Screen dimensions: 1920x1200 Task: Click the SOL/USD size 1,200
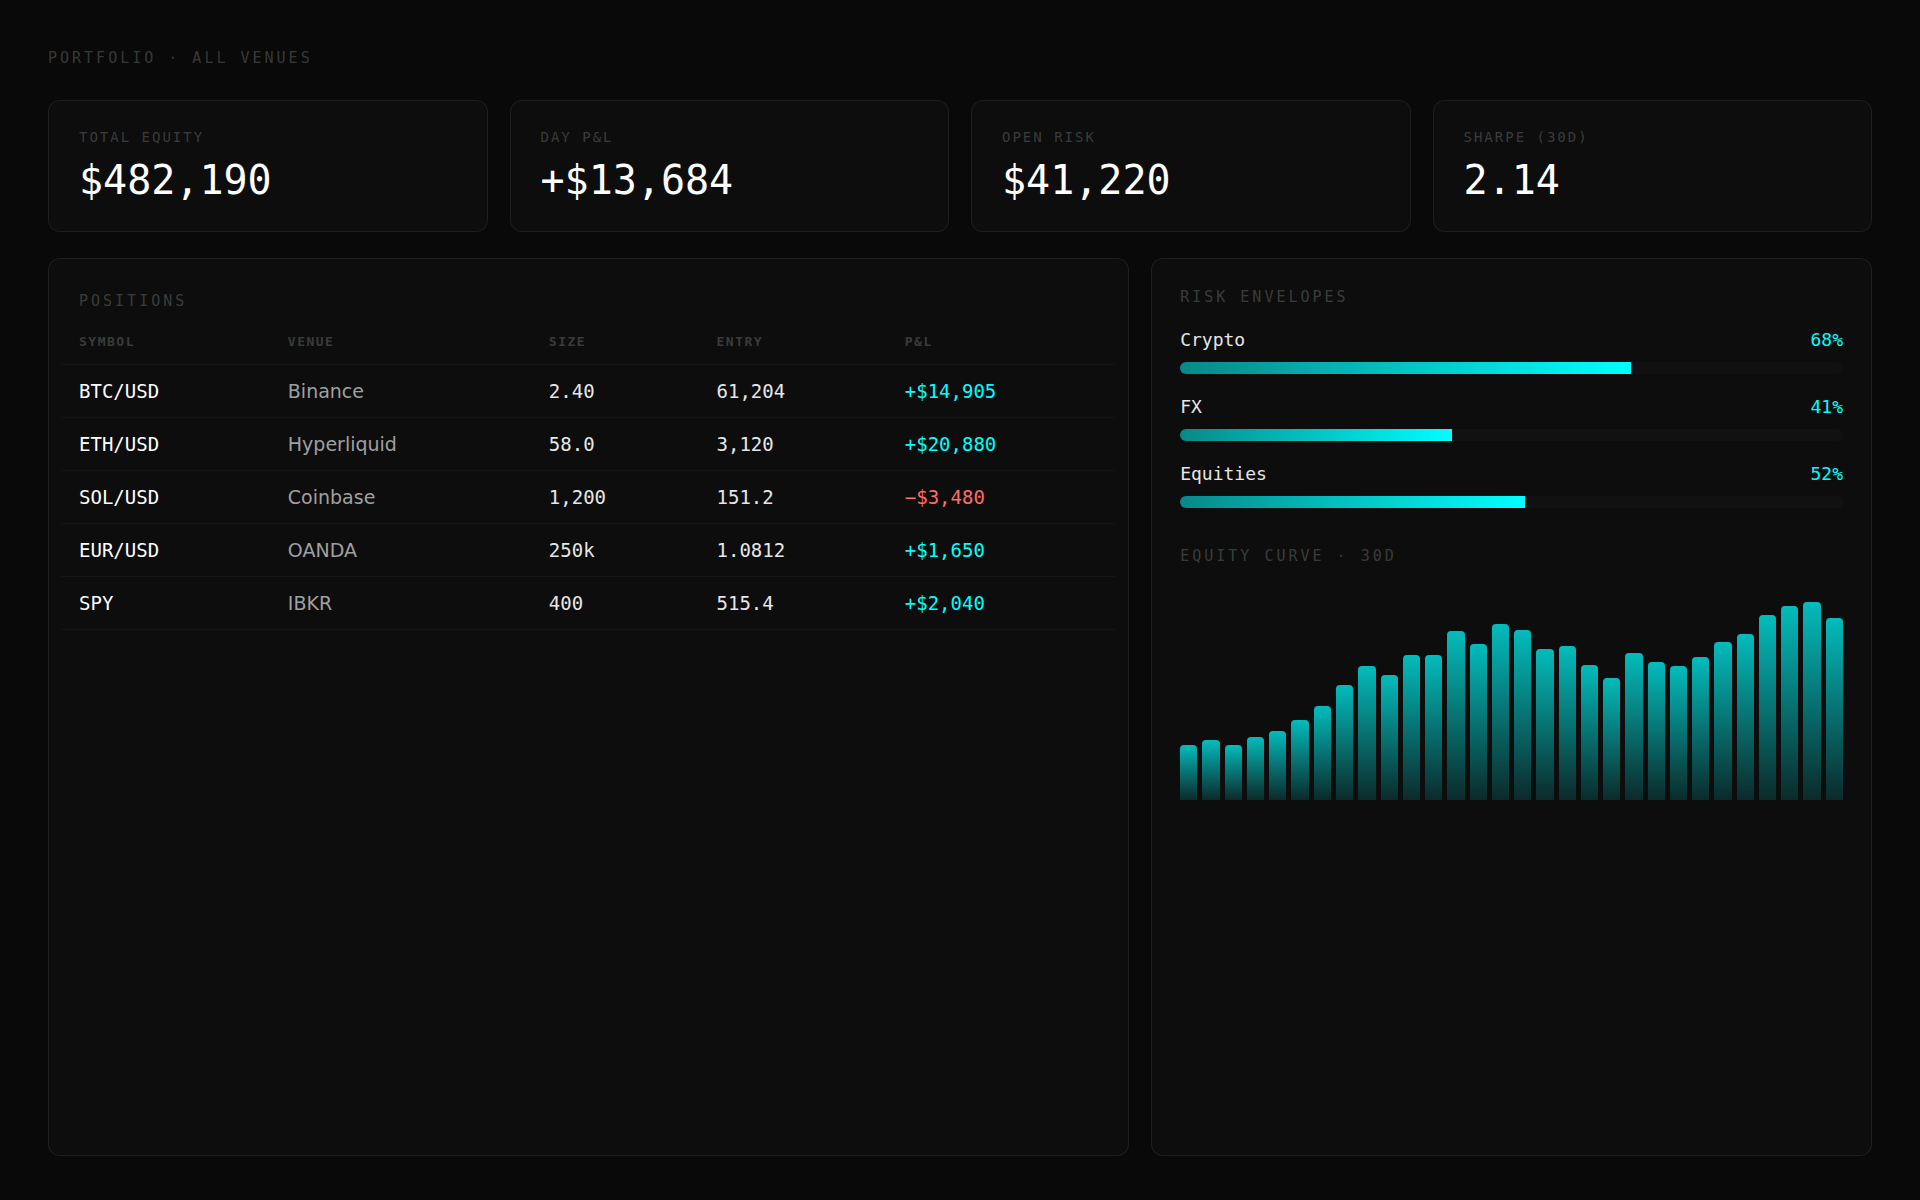(x=577, y=498)
